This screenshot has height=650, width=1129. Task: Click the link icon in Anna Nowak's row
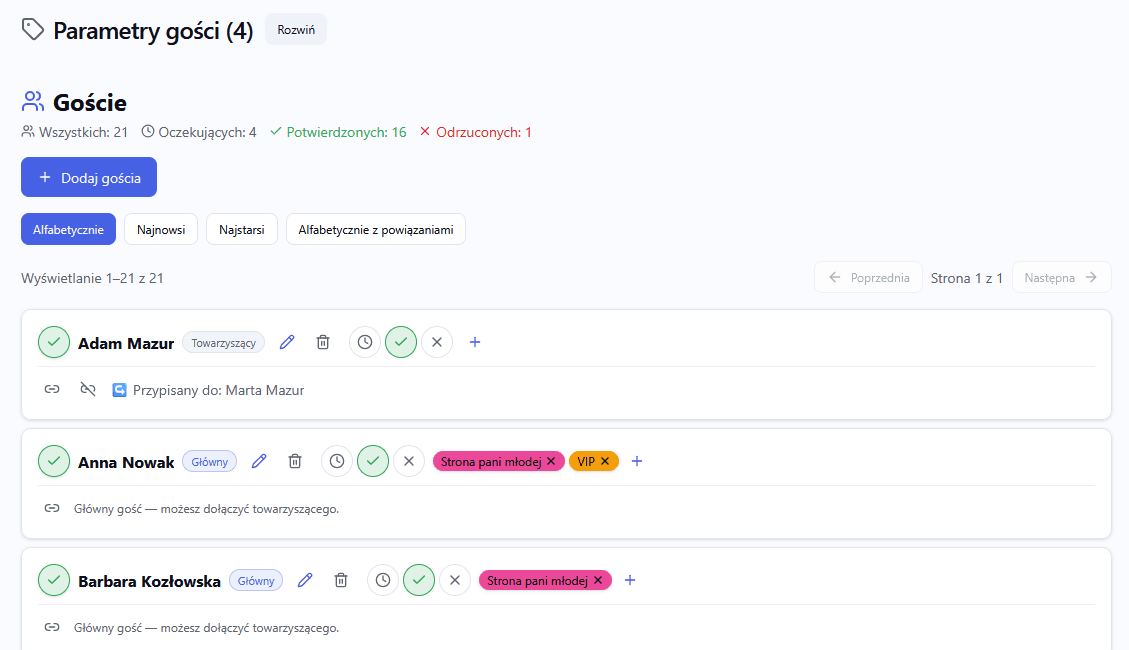[52, 508]
